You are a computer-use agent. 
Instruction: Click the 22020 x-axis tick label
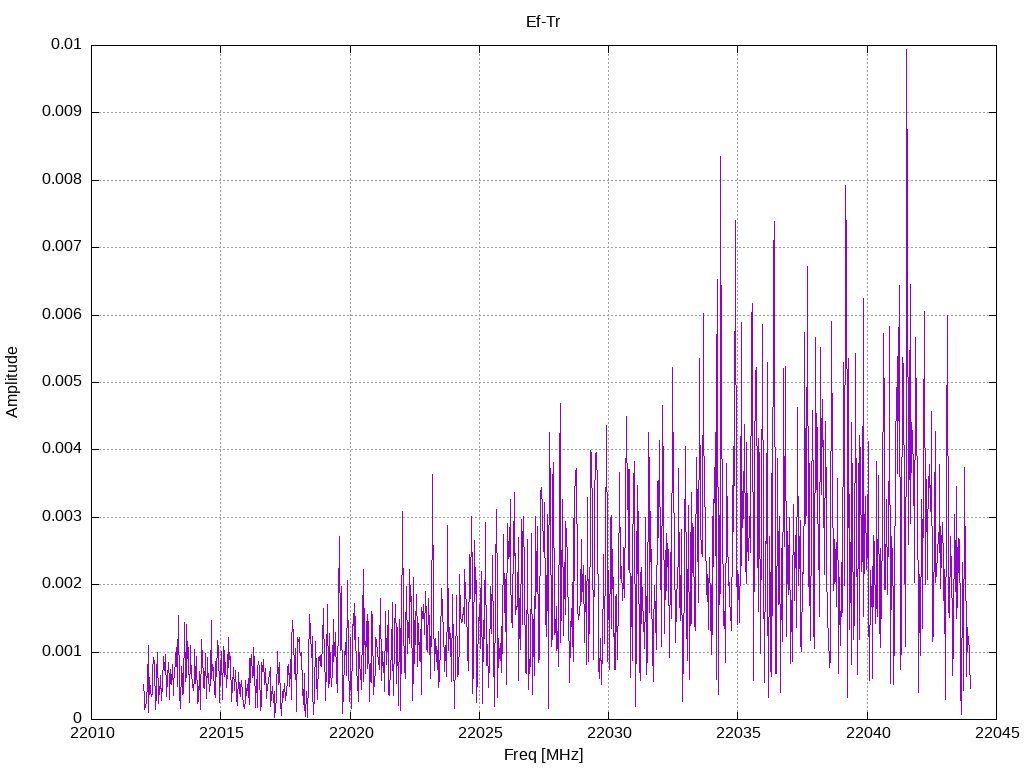351,733
